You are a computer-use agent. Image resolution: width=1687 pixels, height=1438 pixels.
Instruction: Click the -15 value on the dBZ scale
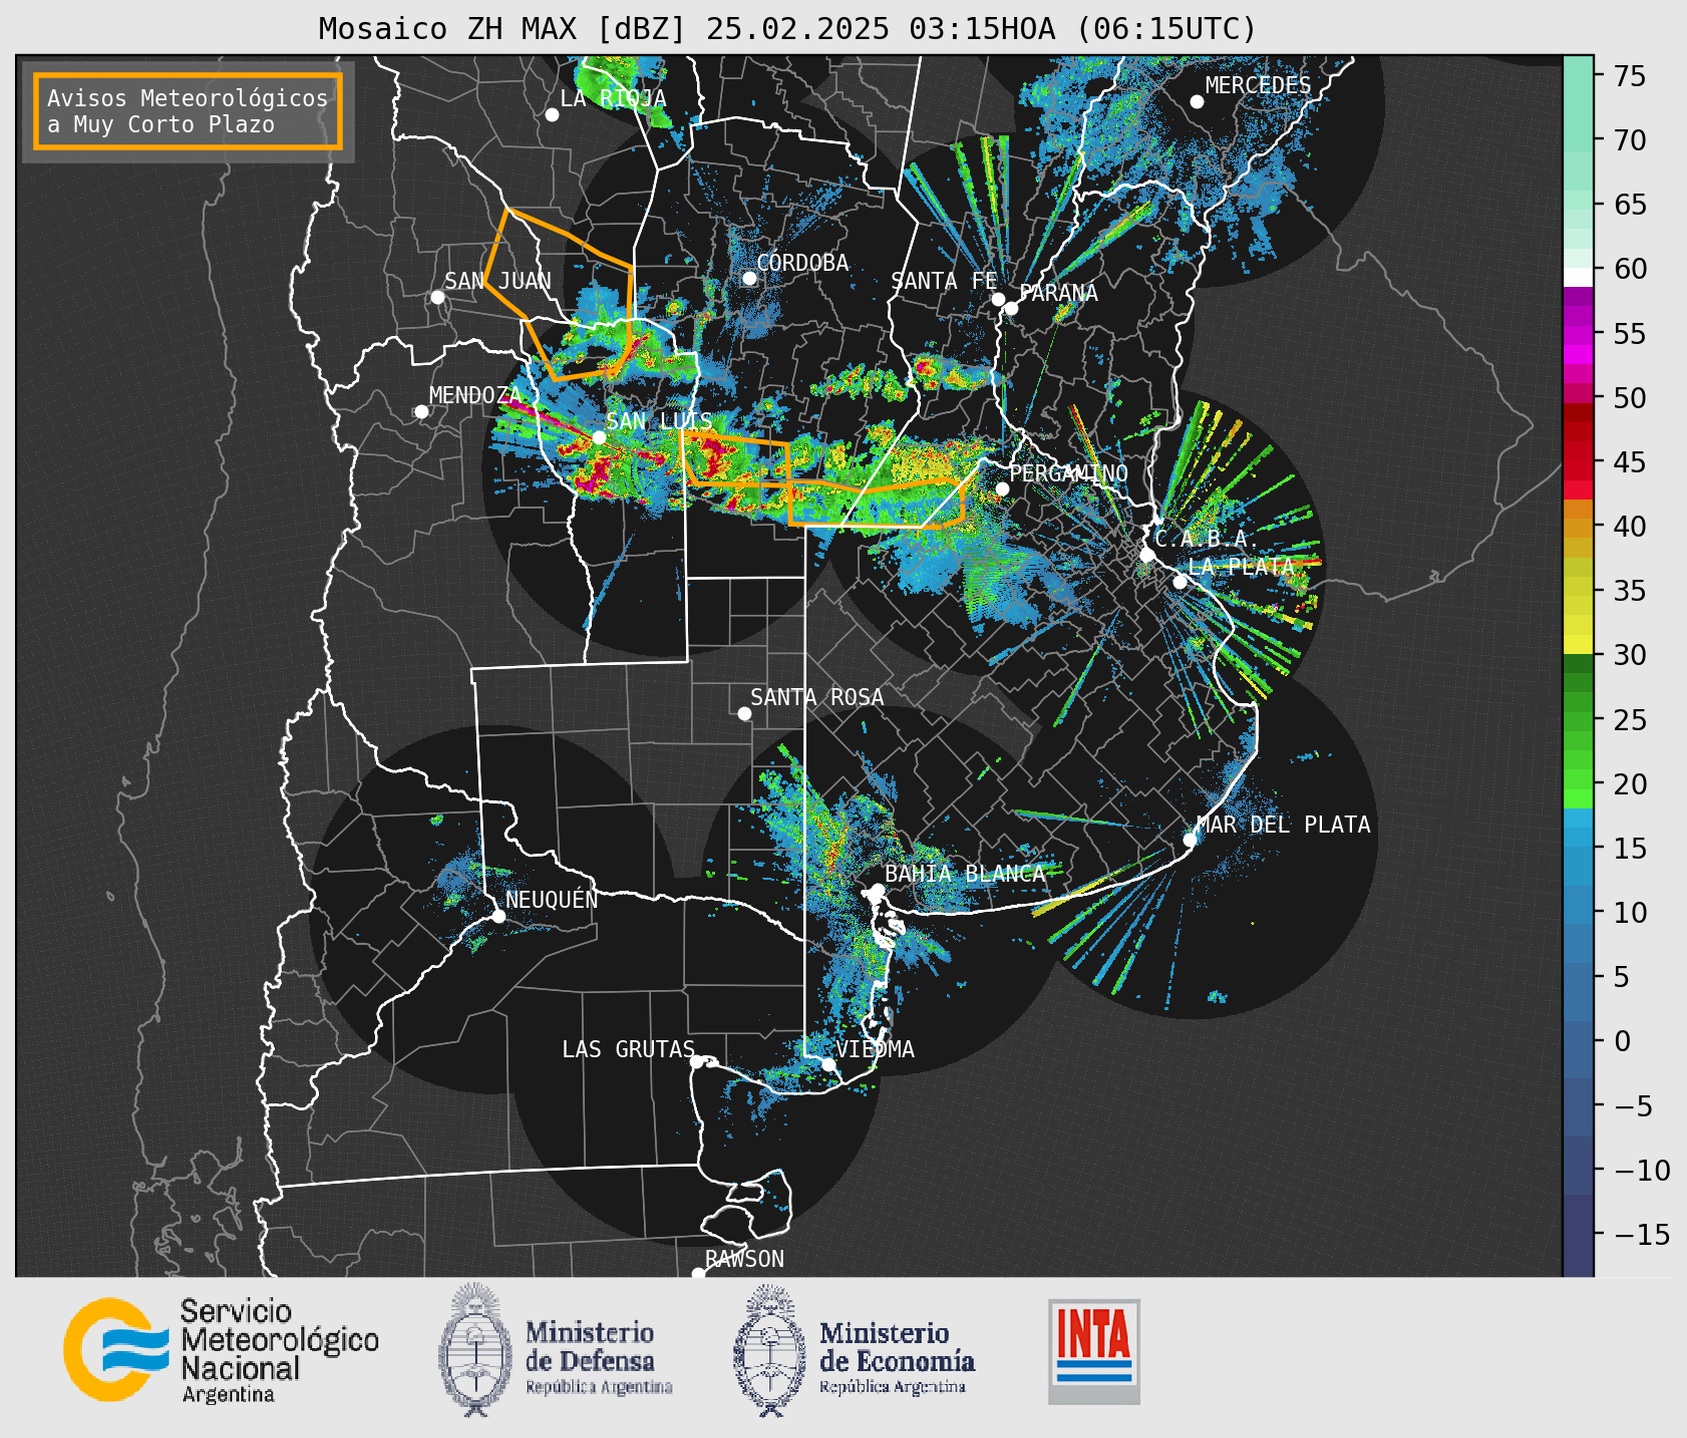tap(1641, 1234)
